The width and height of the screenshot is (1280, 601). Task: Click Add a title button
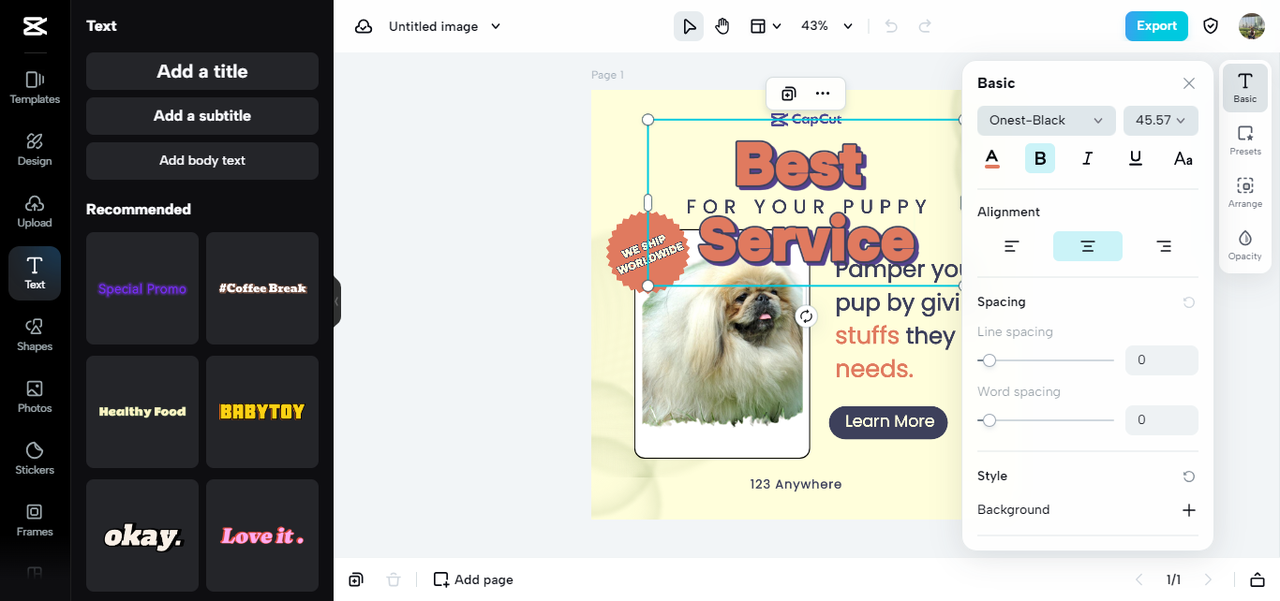(202, 71)
